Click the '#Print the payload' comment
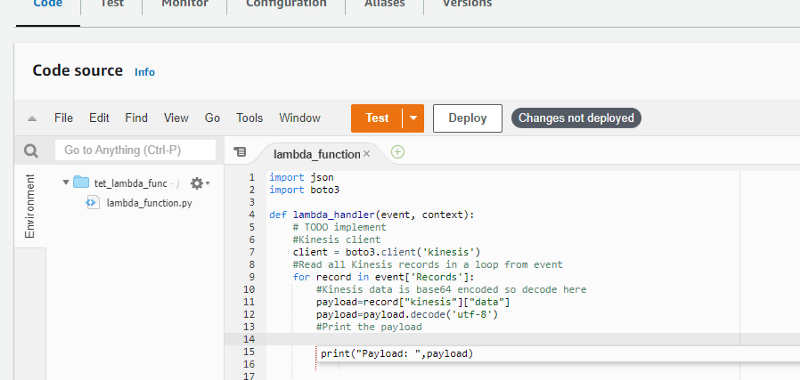 (x=369, y=327)
